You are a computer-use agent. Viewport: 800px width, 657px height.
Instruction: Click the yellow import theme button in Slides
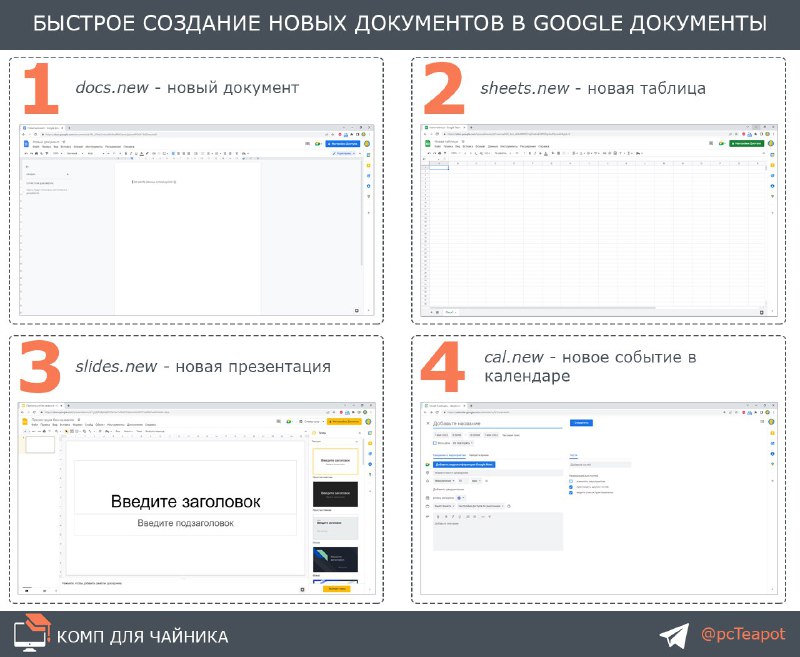[x=337, y=588]
